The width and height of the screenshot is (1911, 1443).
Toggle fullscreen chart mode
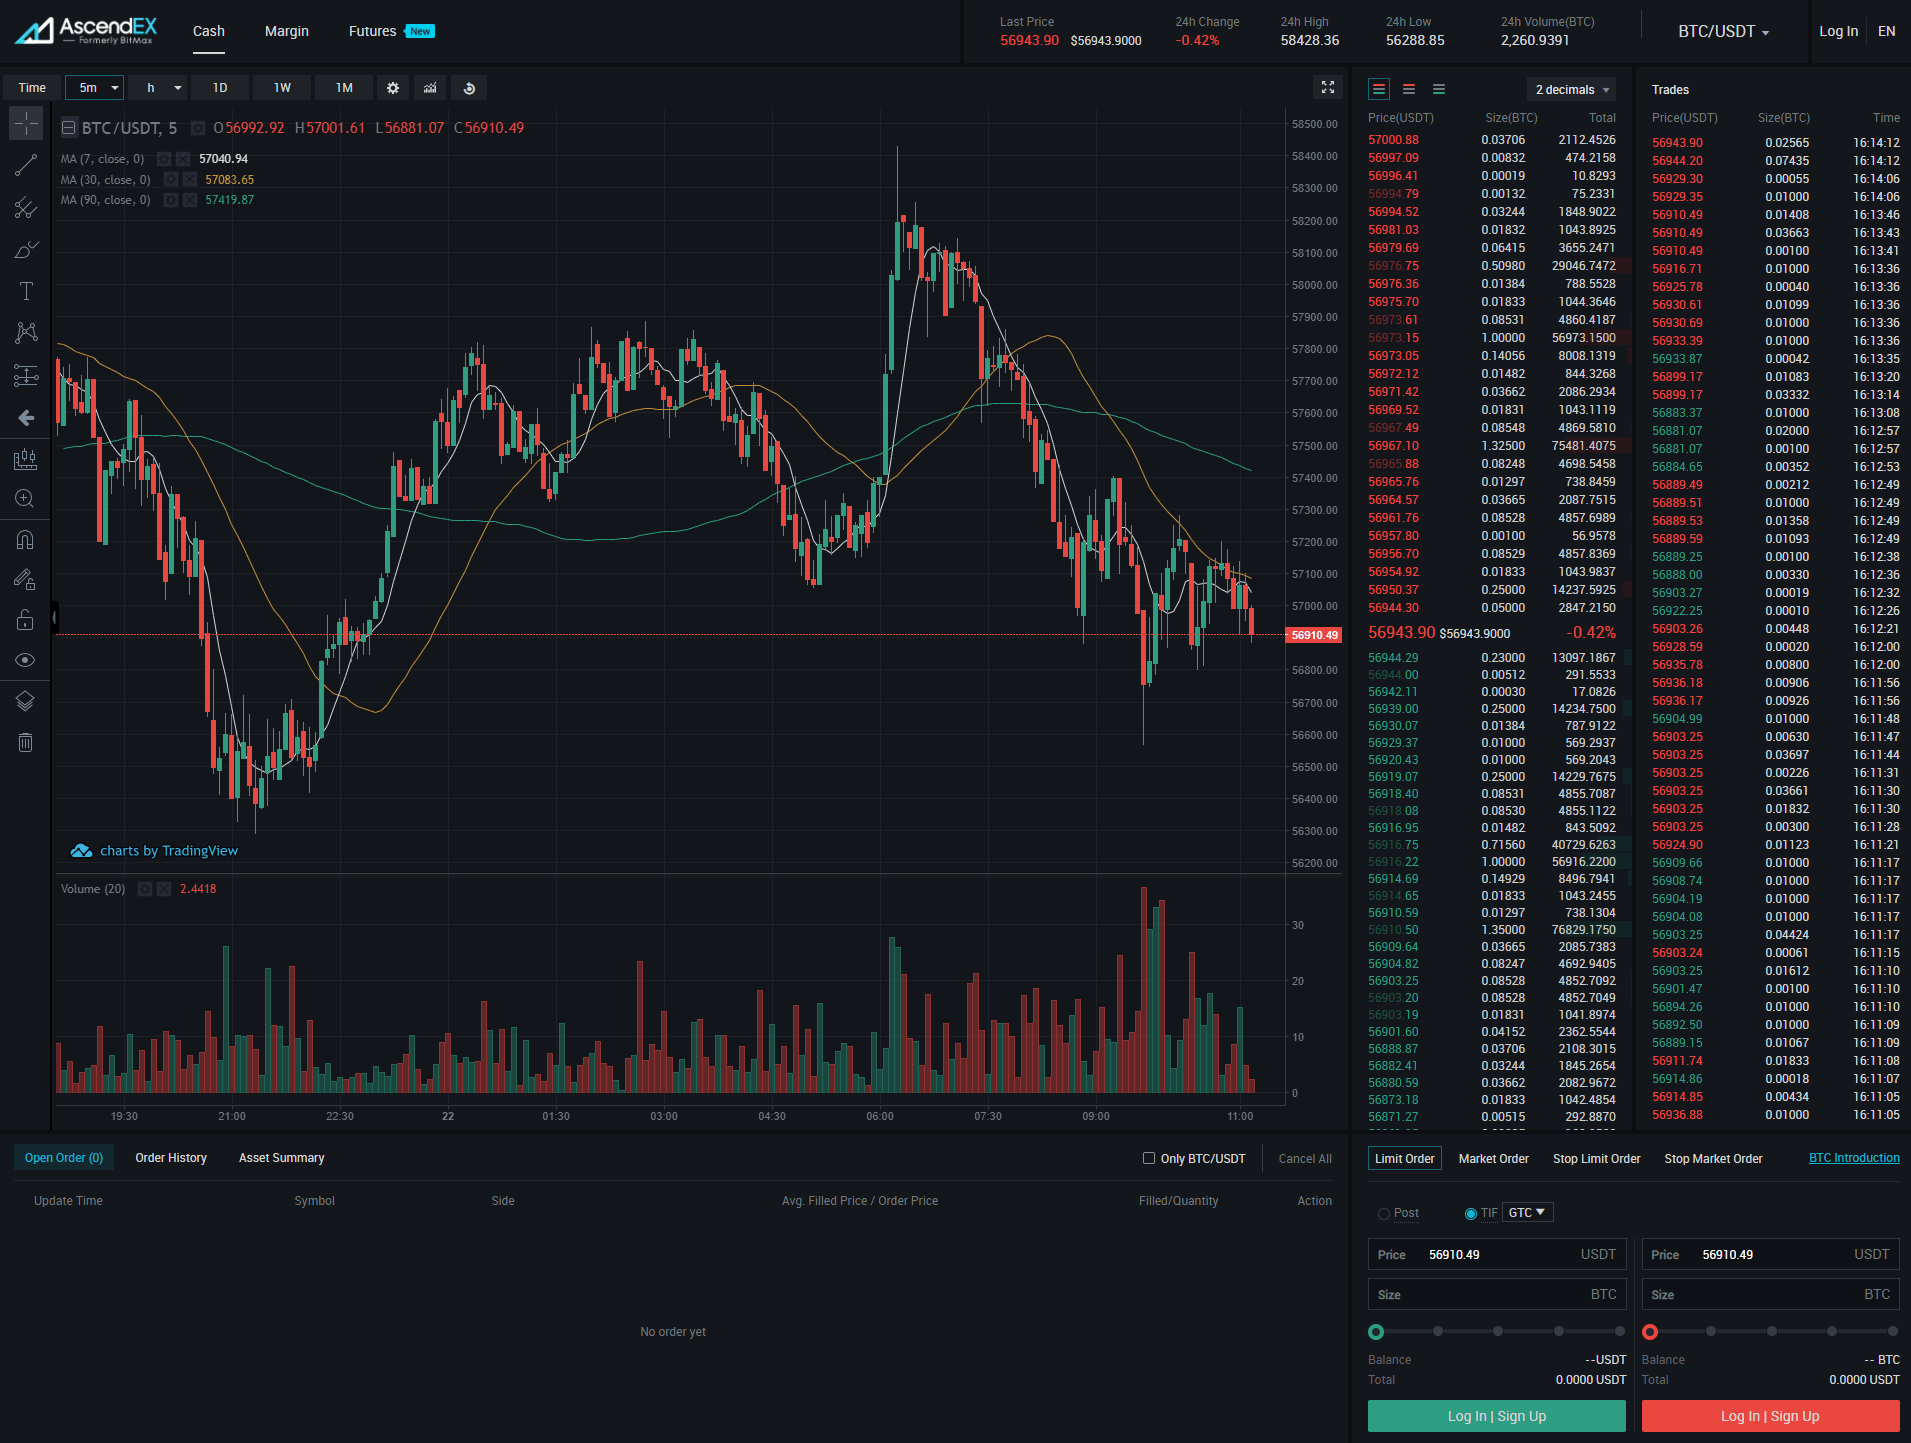[1328, 88]
